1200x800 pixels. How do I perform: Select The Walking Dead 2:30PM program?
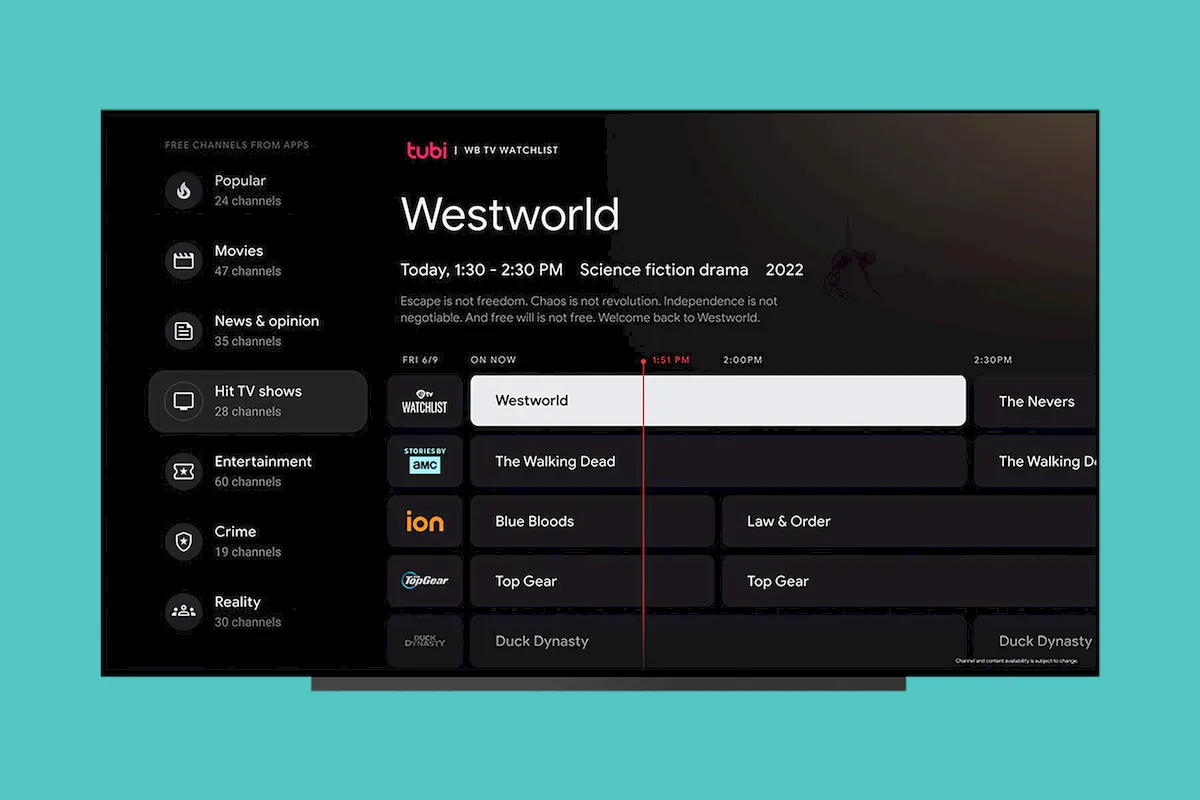pos(1036,461)
